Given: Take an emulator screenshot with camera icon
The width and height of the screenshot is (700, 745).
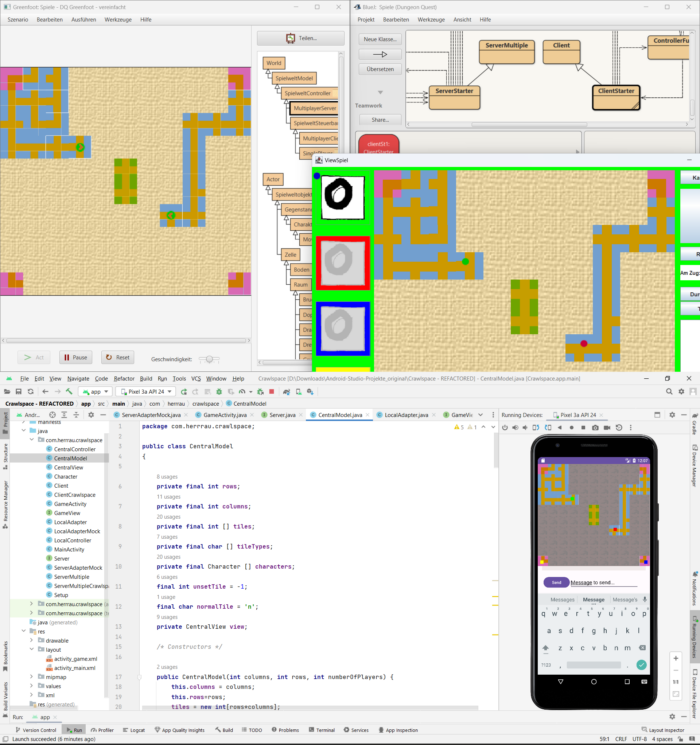Looking at the screenshot, I should (x=595, y=427).
